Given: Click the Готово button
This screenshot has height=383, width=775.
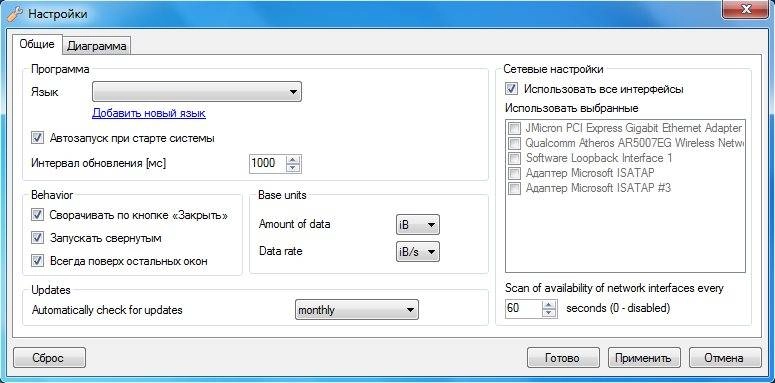Looking at the screenshot, I should (563, 358).
